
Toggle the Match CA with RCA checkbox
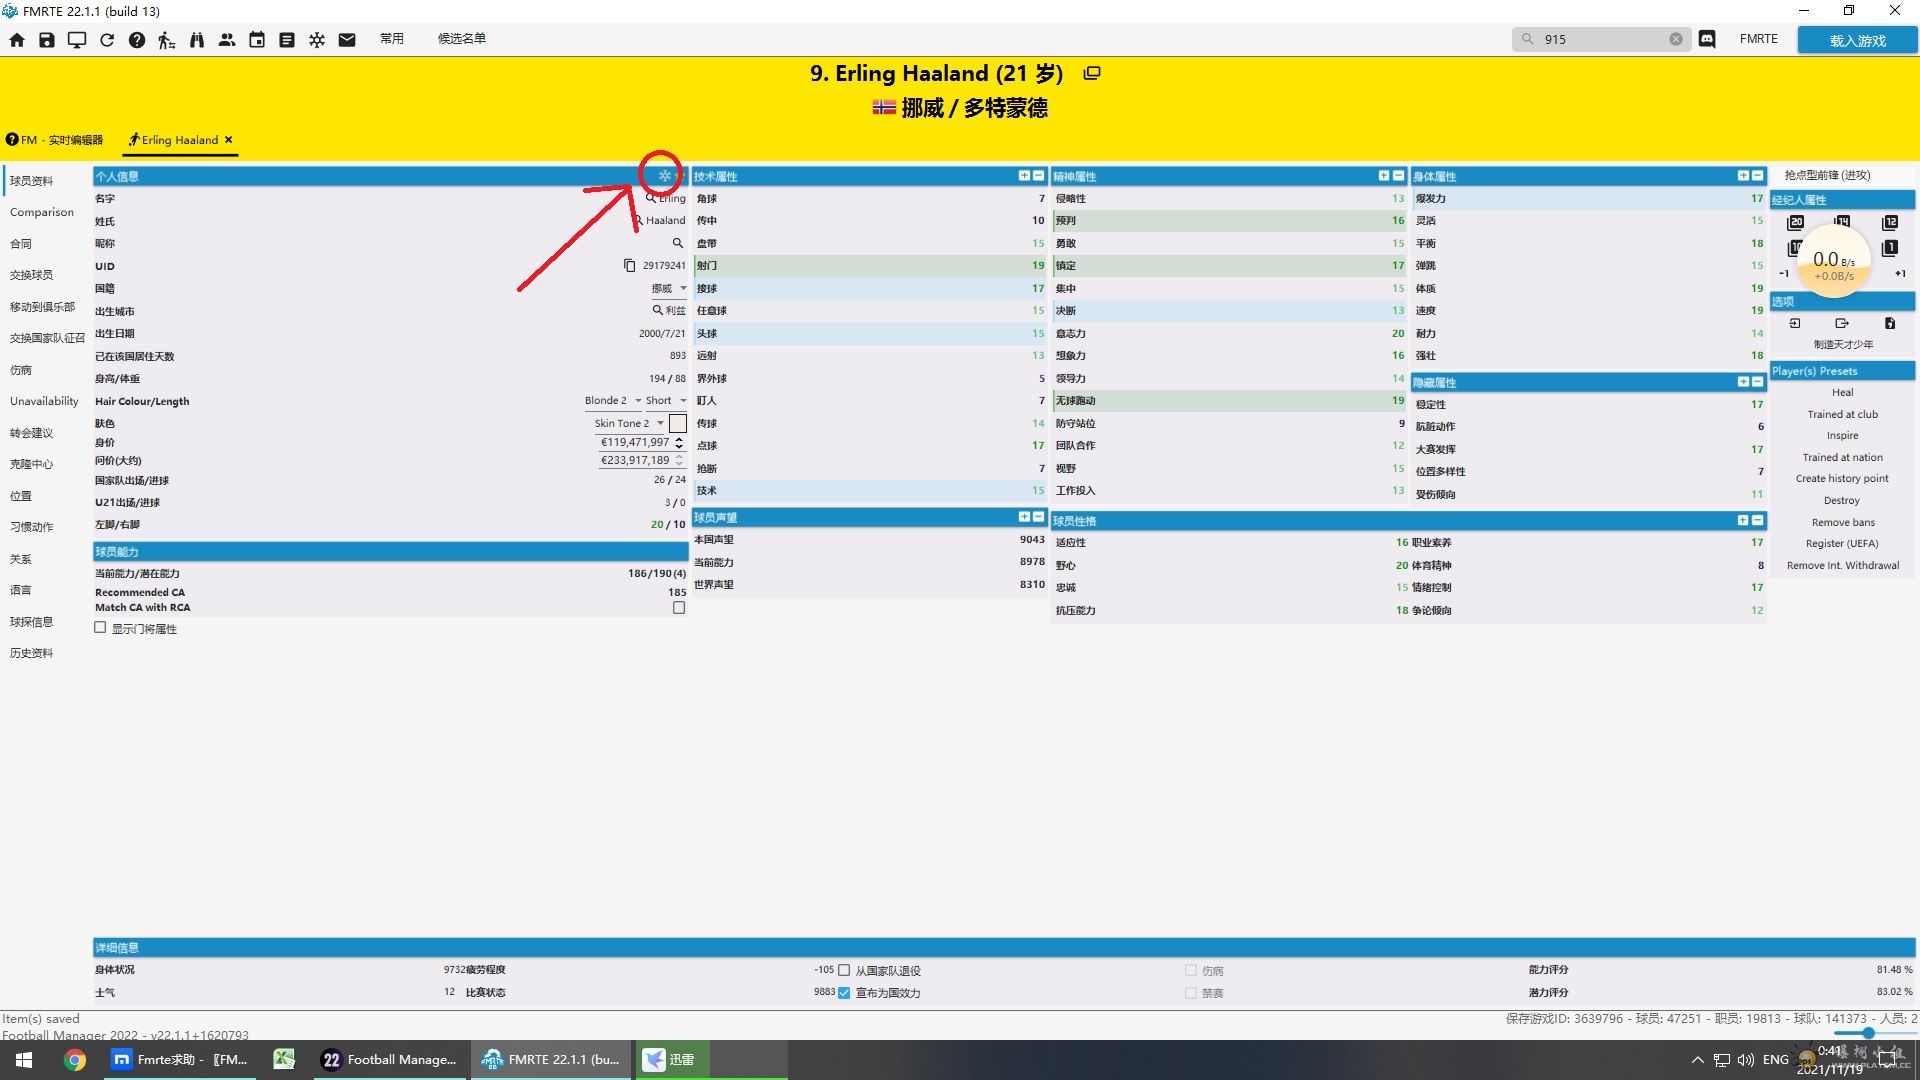(x=679, y=608)
